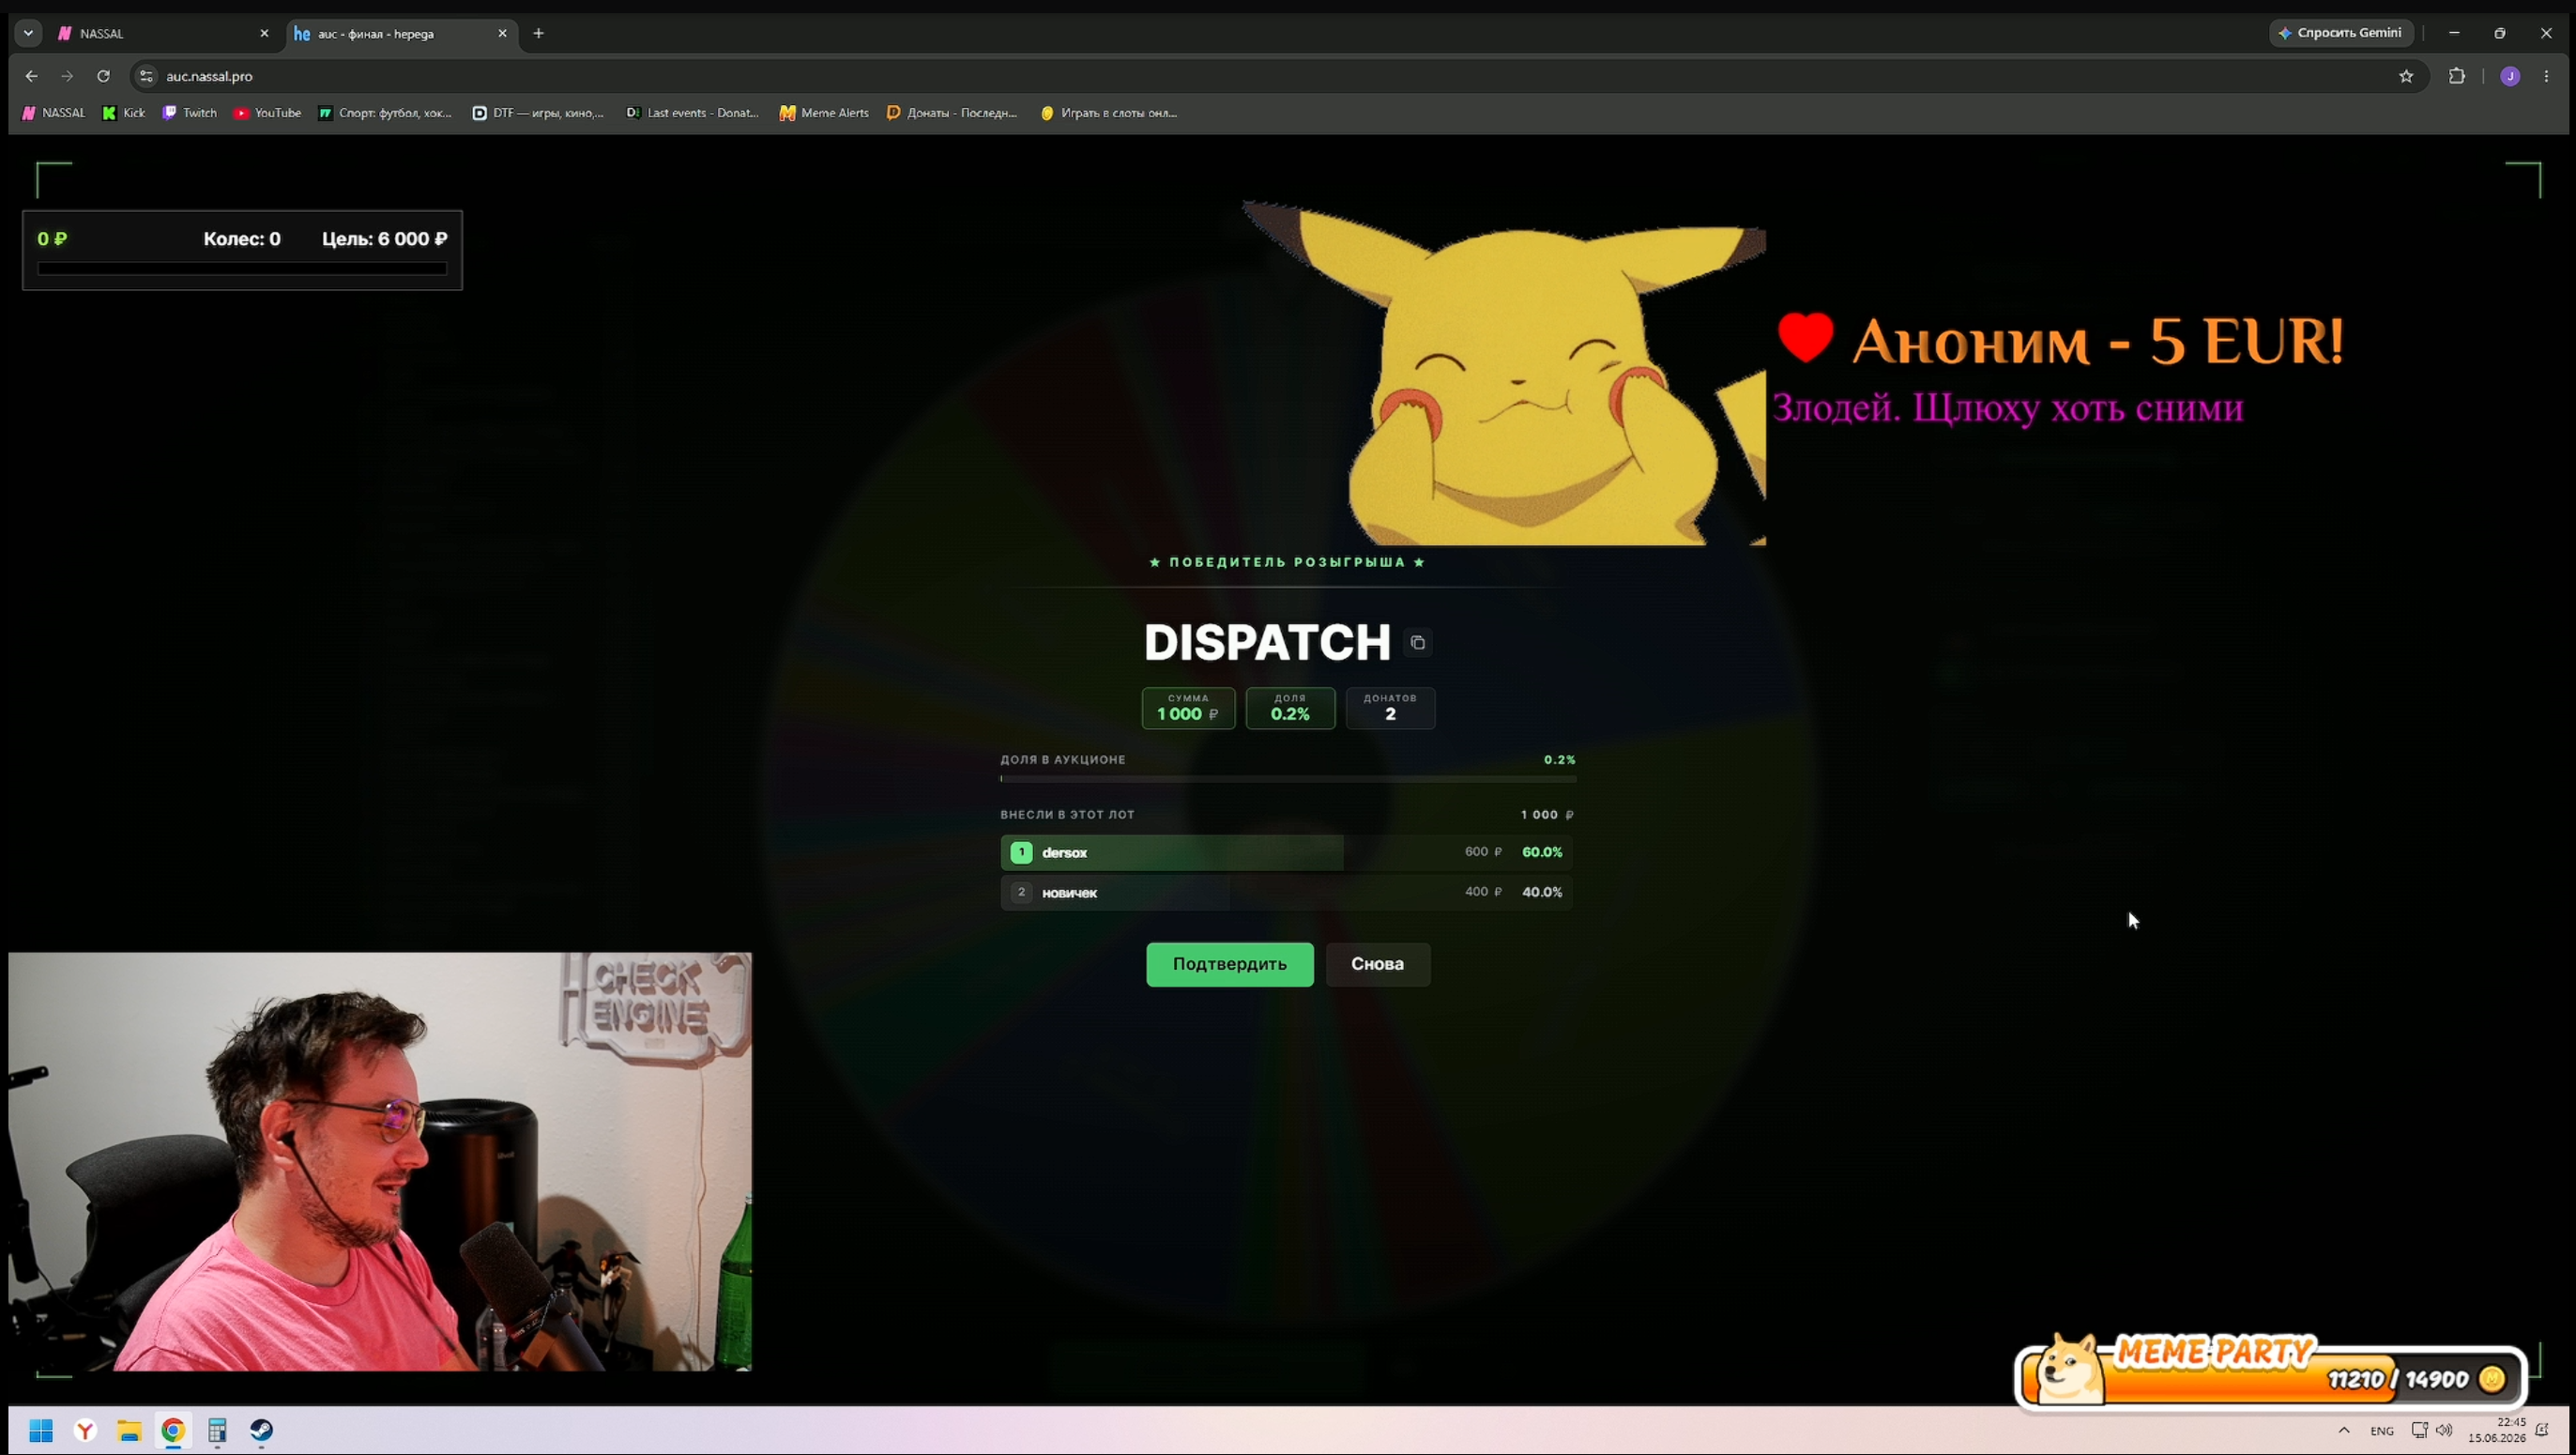The width and height of the screenshot is (2576, 1455).
Task: Click the Pikachu donation alert image
Action: pos(1504,373)
